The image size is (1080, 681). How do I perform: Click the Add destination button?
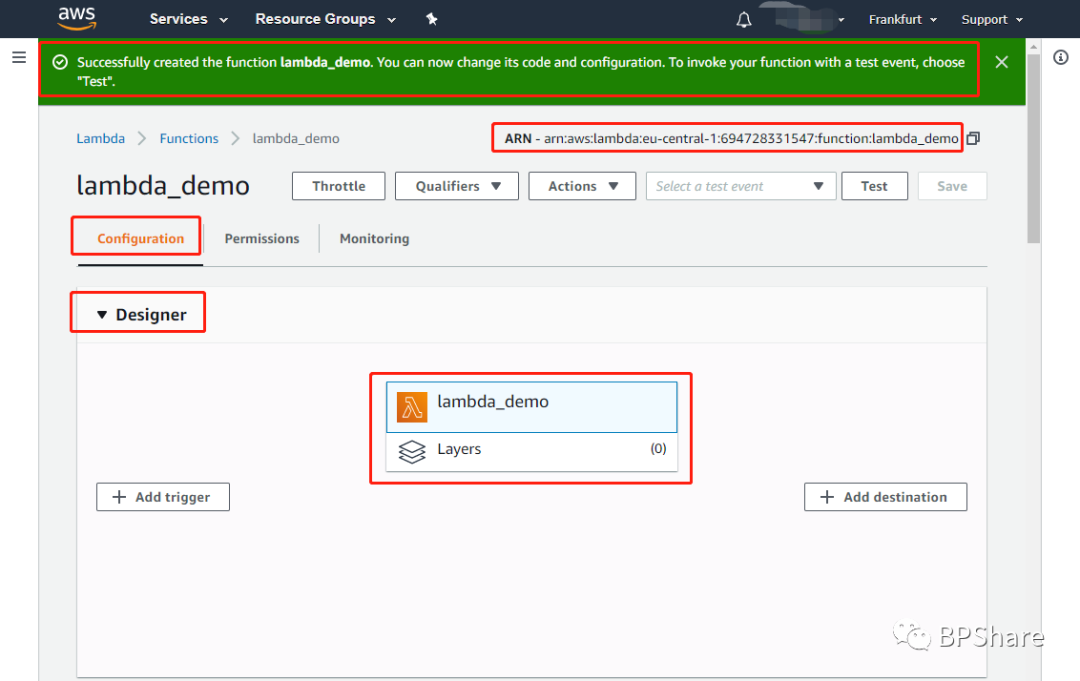885,497
